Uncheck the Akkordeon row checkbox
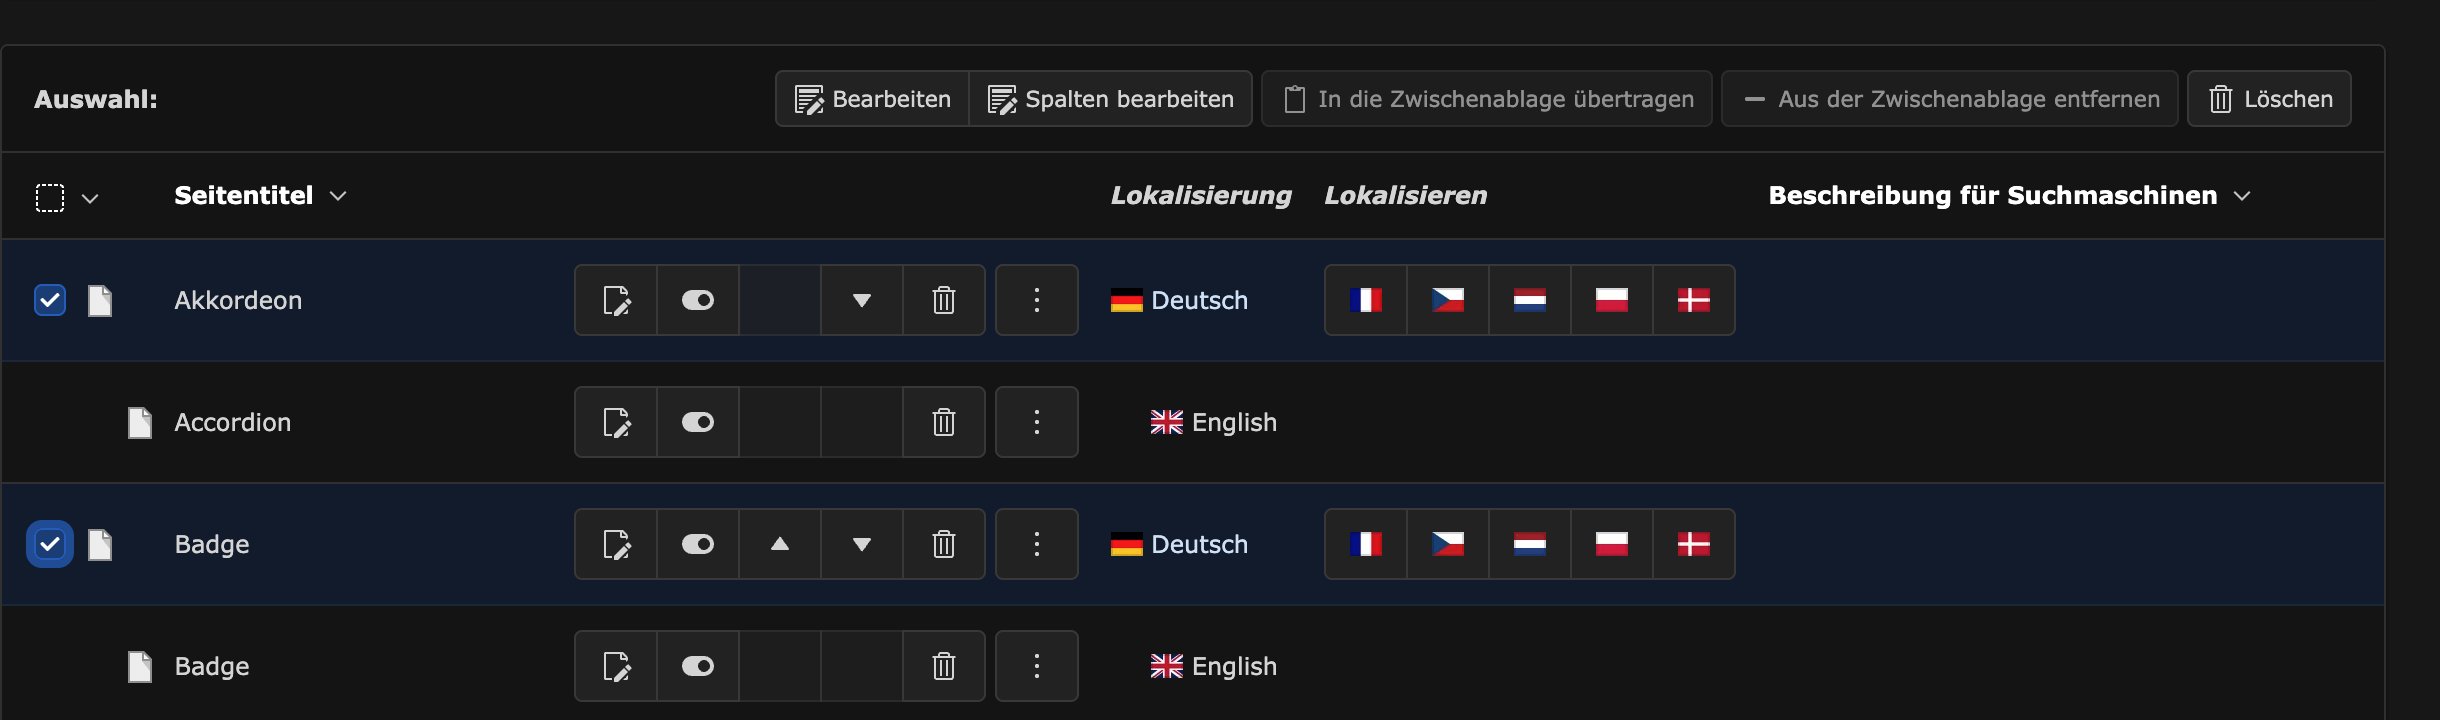Image resolution: width=2440 pixels, height=720 pixels. (50, 300)
